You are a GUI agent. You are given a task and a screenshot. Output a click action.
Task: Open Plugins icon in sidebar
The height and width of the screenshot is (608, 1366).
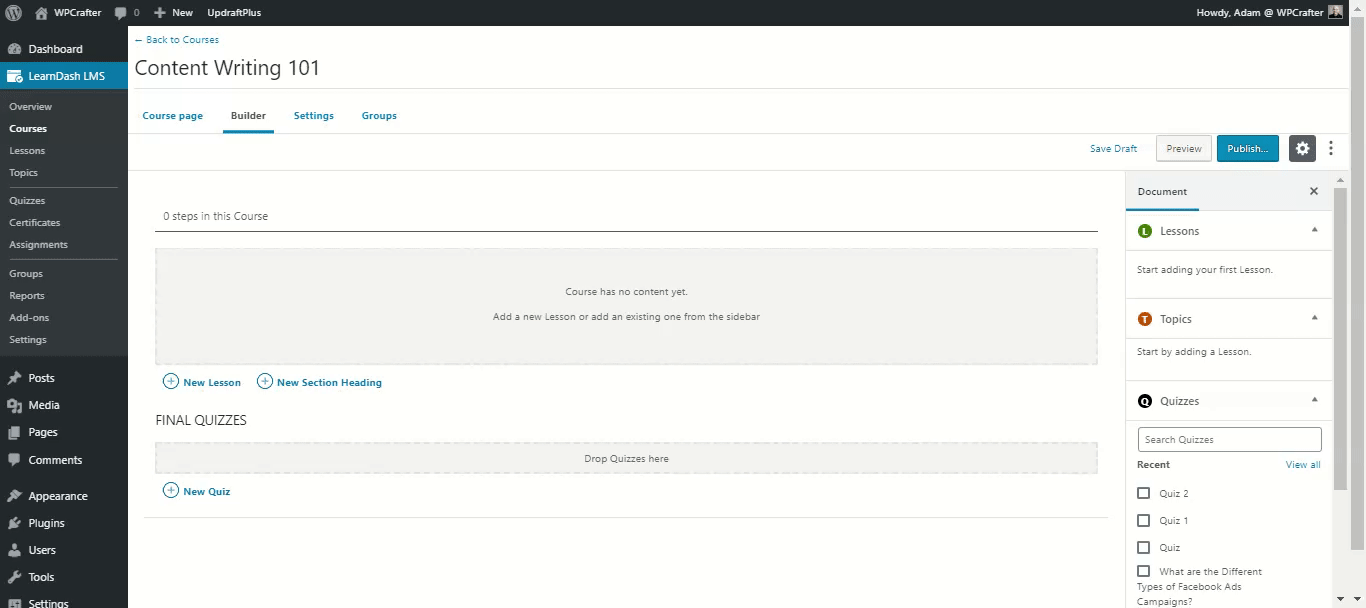(14, 523)
